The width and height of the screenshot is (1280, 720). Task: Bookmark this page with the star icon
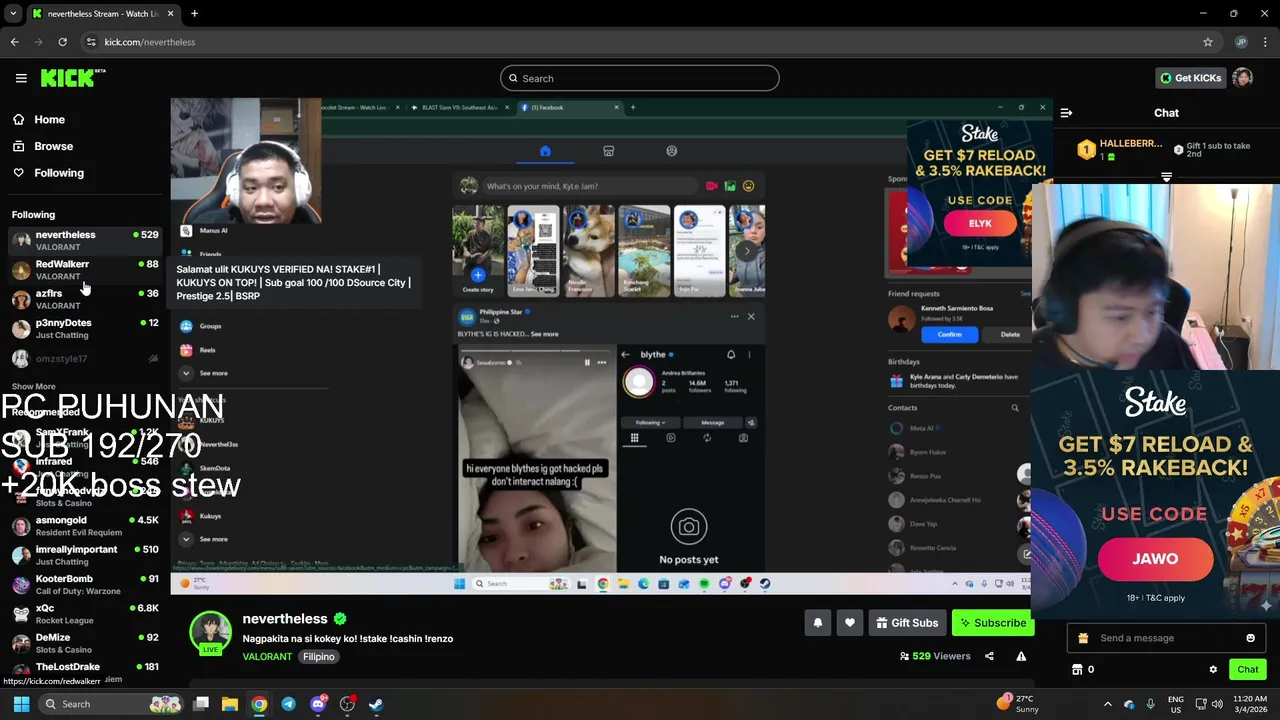point(1208,42)
